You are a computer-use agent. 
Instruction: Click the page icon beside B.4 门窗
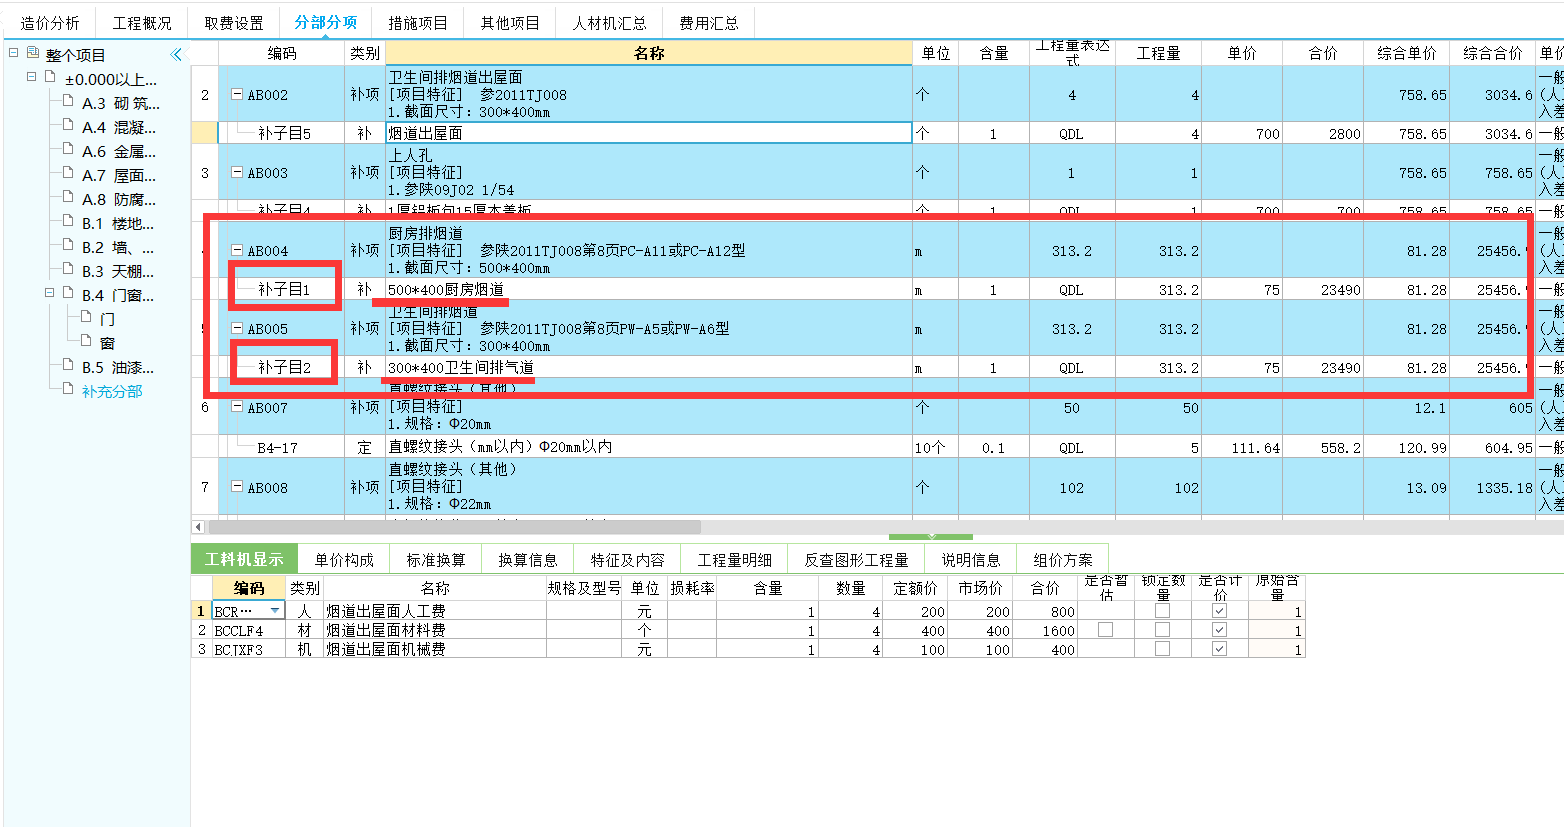[68, 294]
